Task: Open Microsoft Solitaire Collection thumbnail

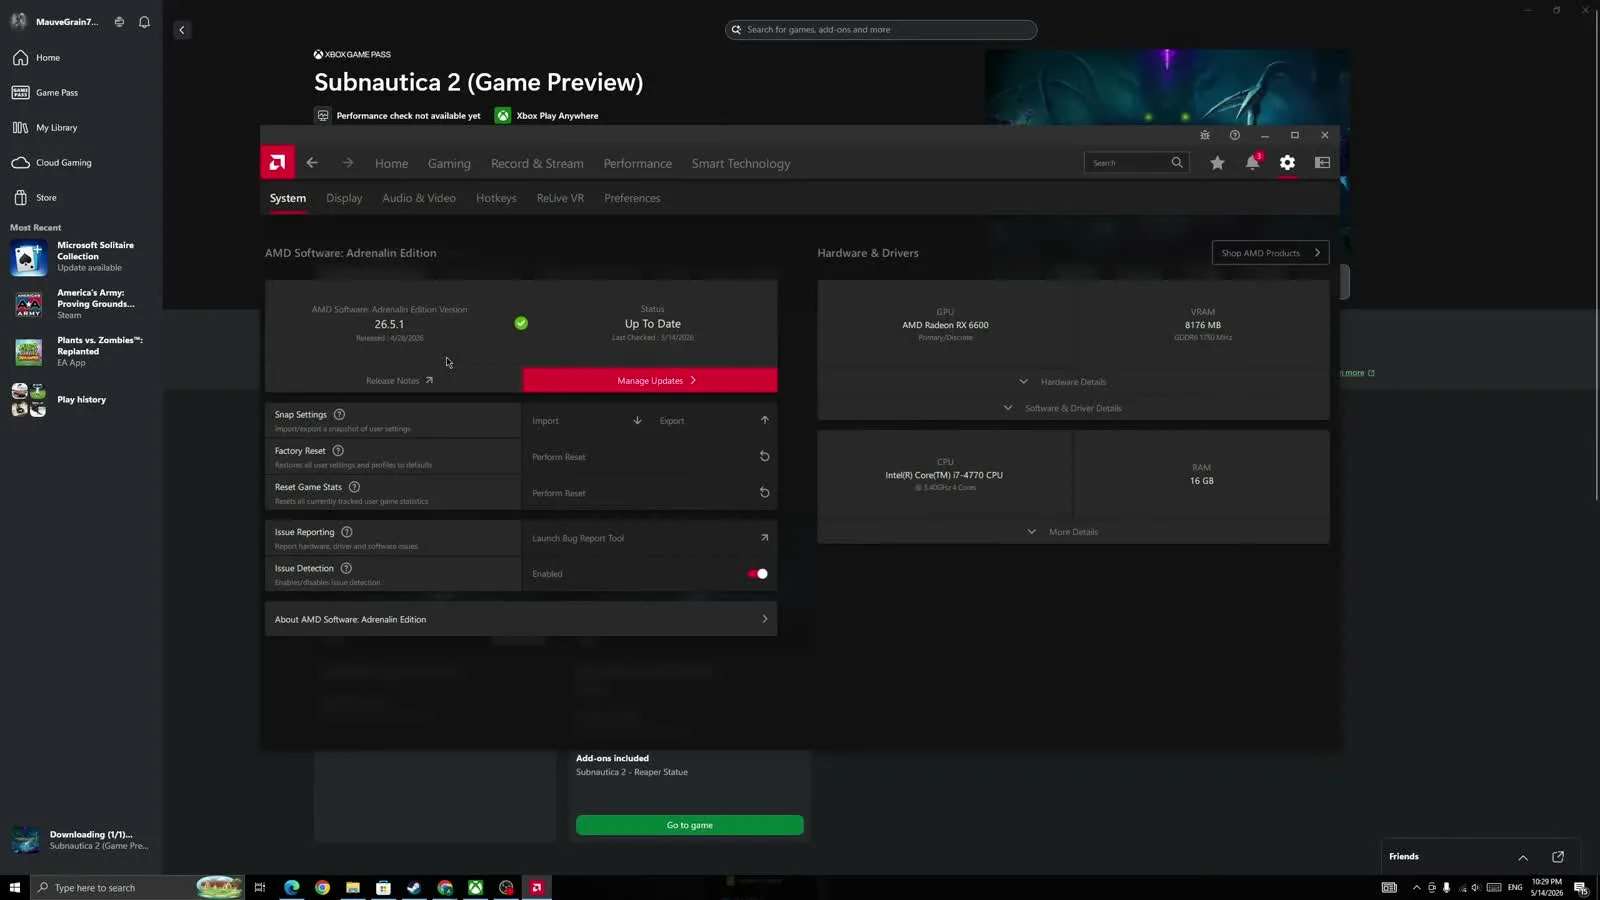Action: pyautogui.click(x=28, y=257)
